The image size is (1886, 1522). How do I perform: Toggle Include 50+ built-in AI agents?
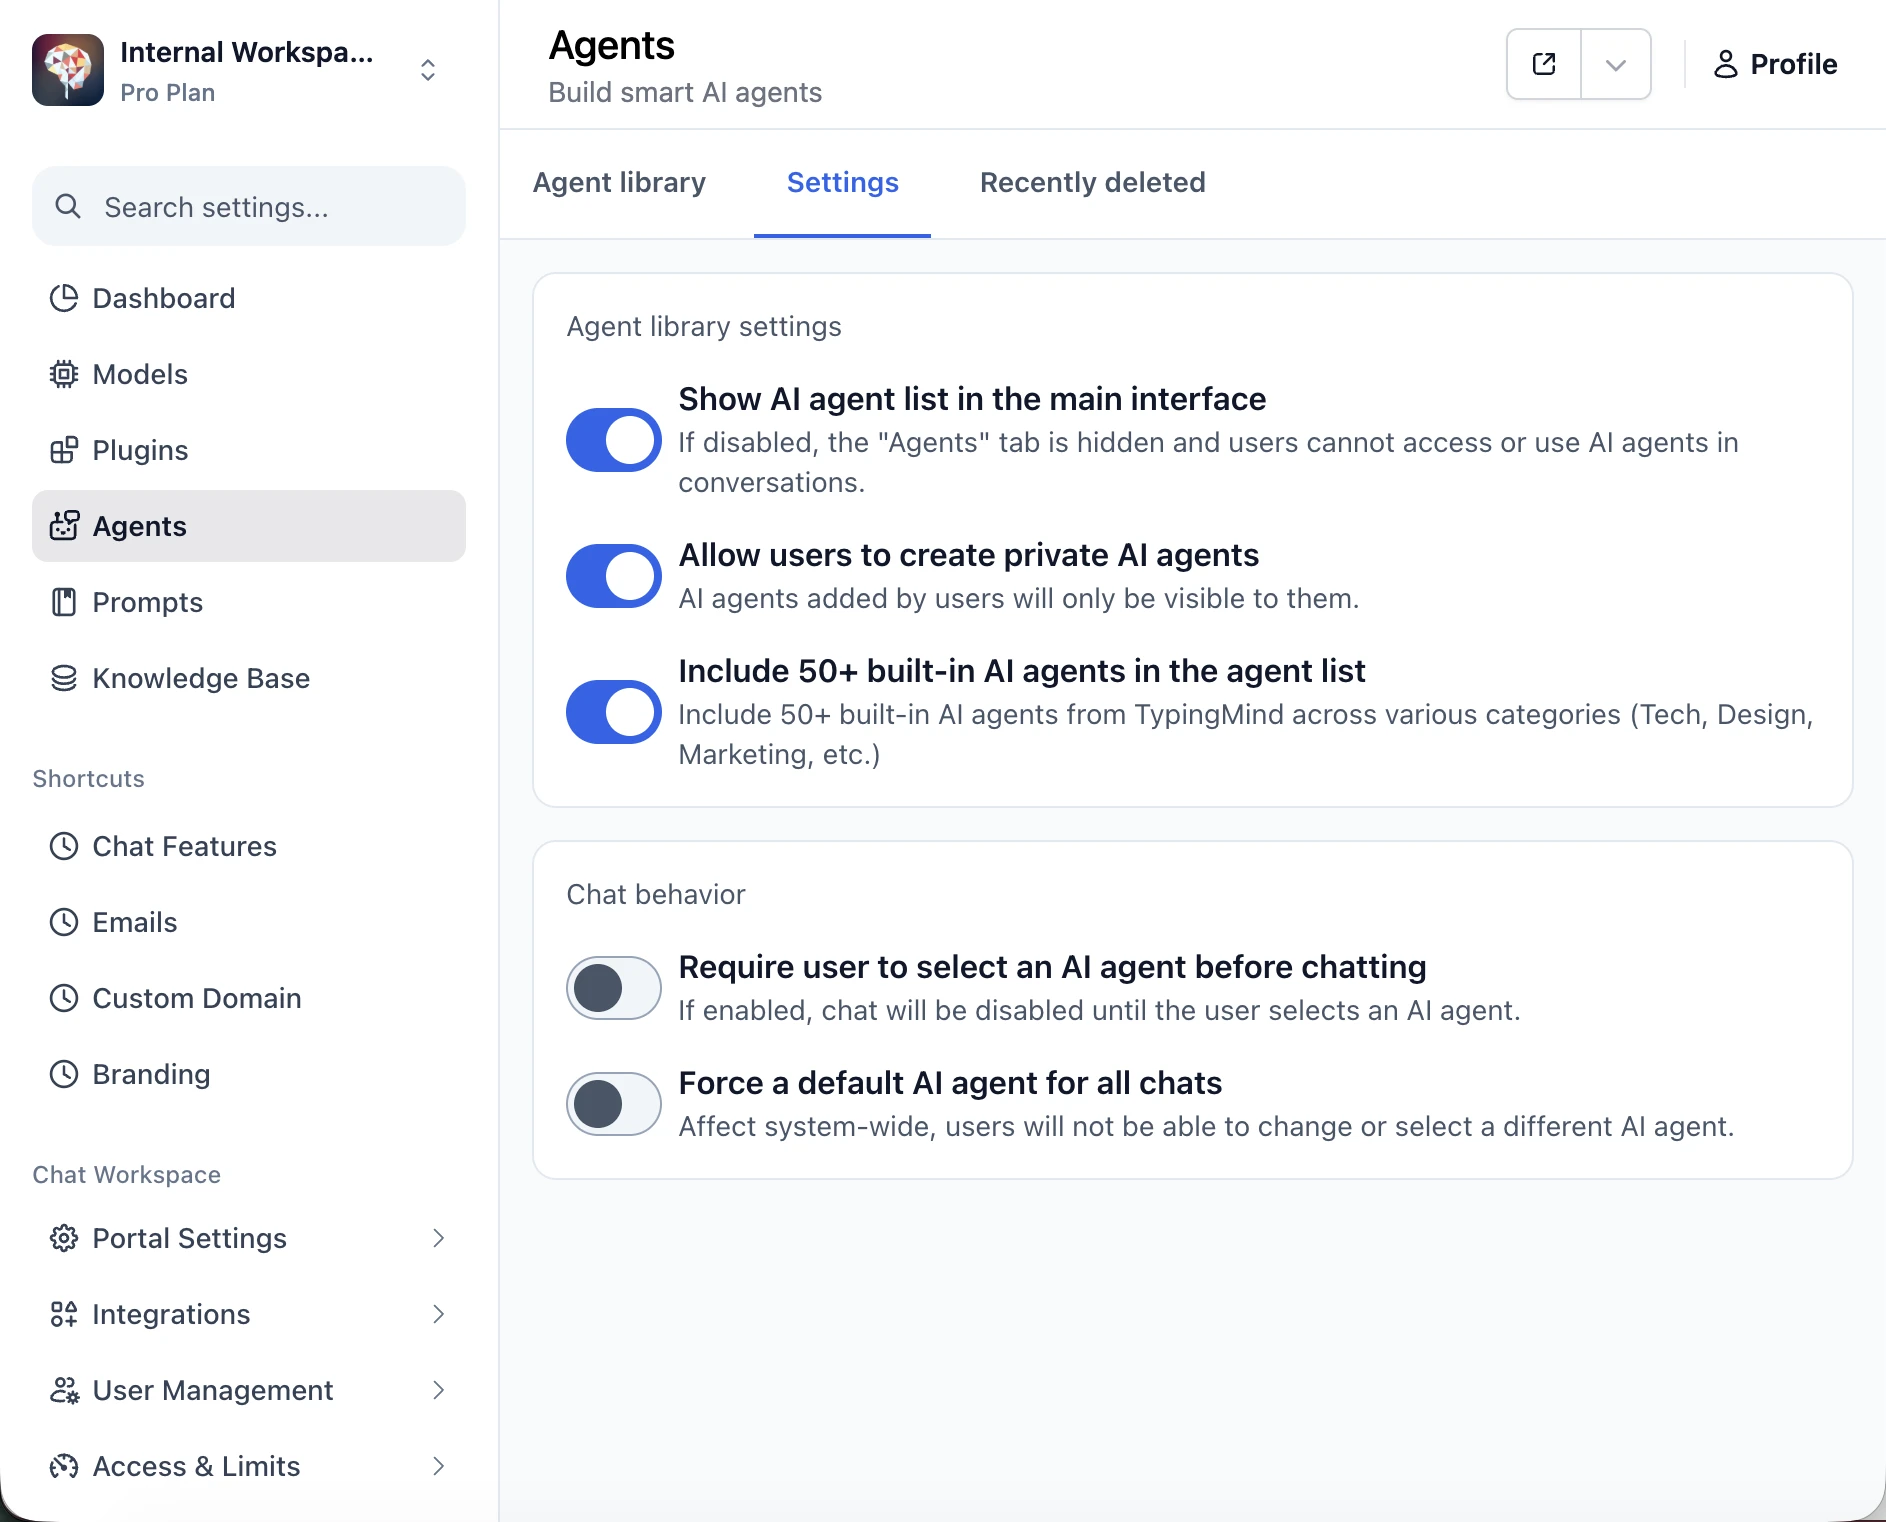614,712
